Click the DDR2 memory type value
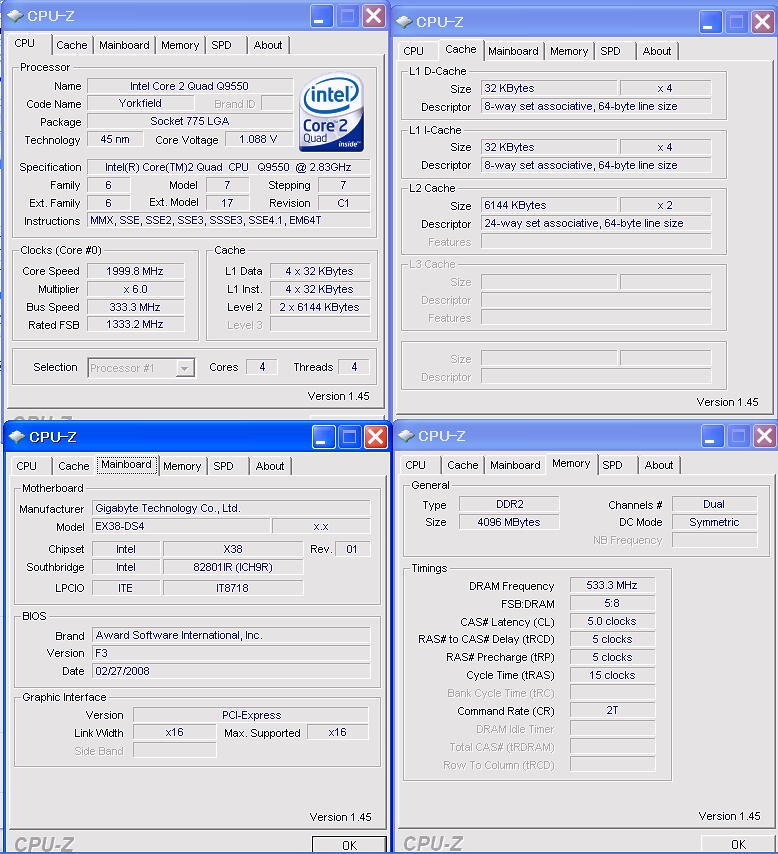 tap(509, 504)
